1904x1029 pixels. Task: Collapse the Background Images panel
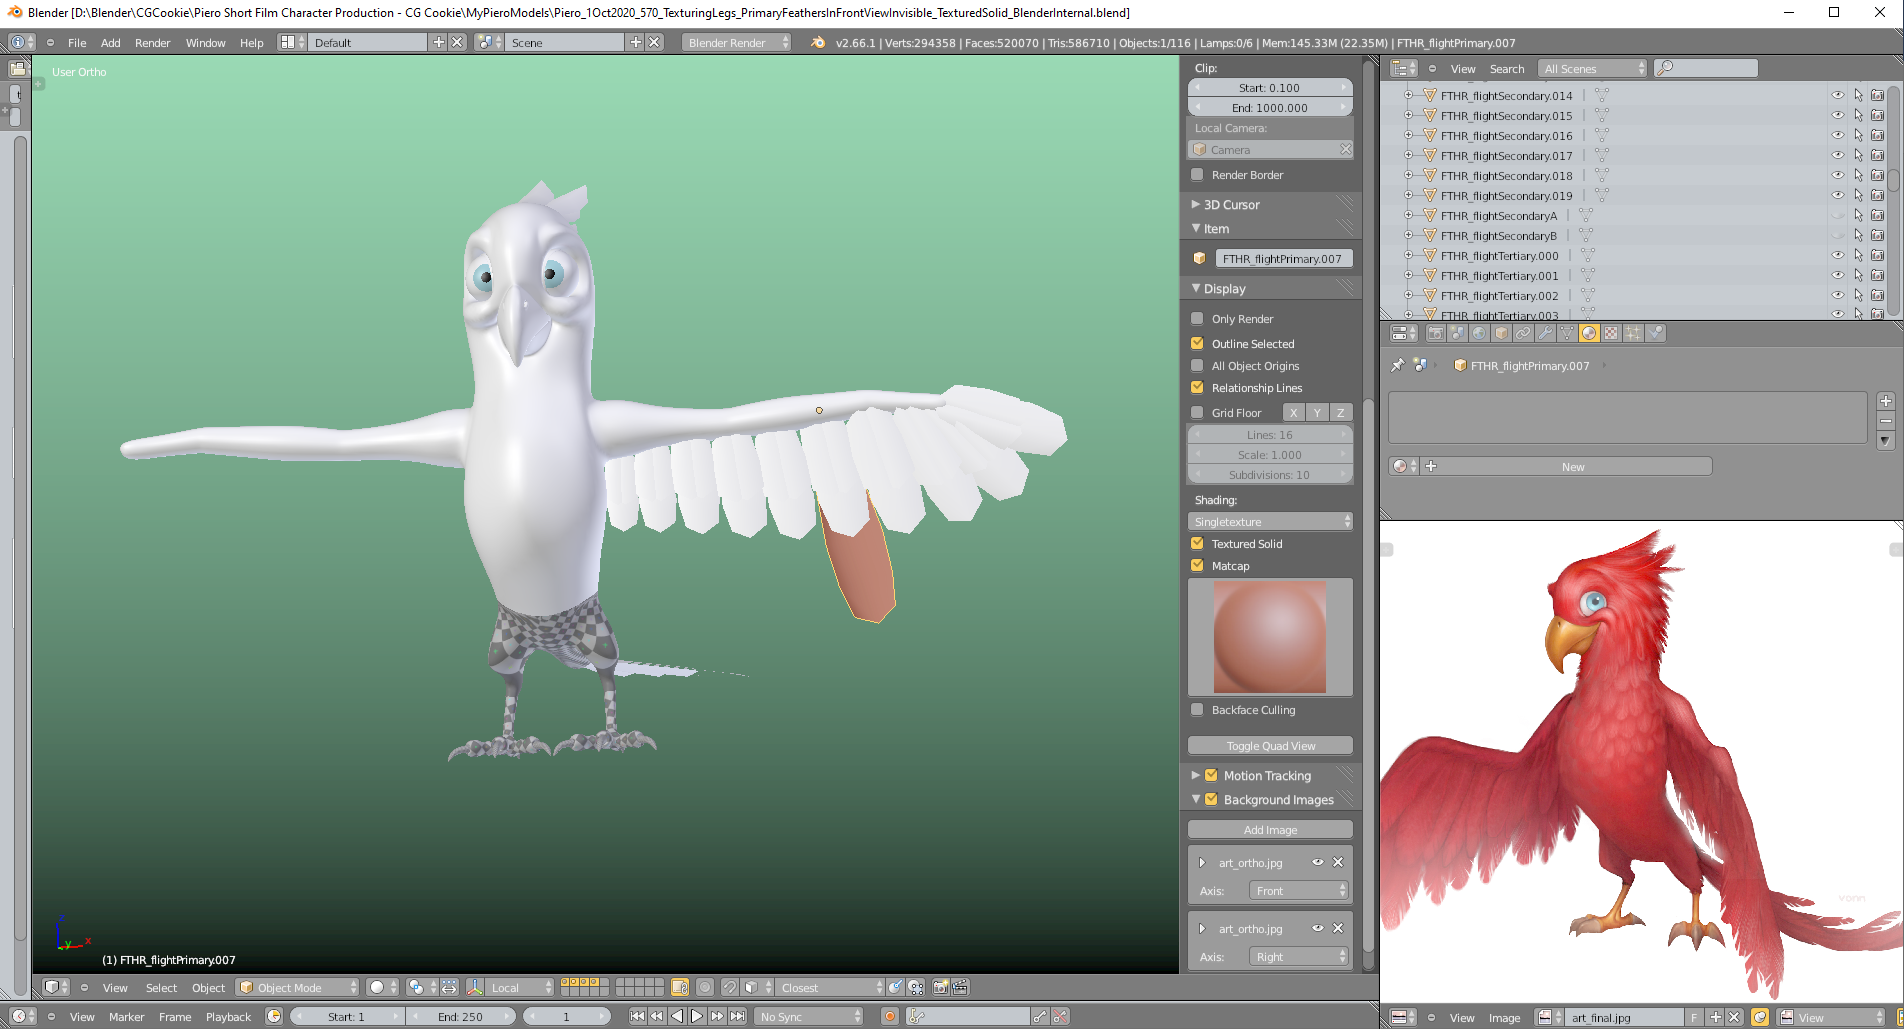1195,799
